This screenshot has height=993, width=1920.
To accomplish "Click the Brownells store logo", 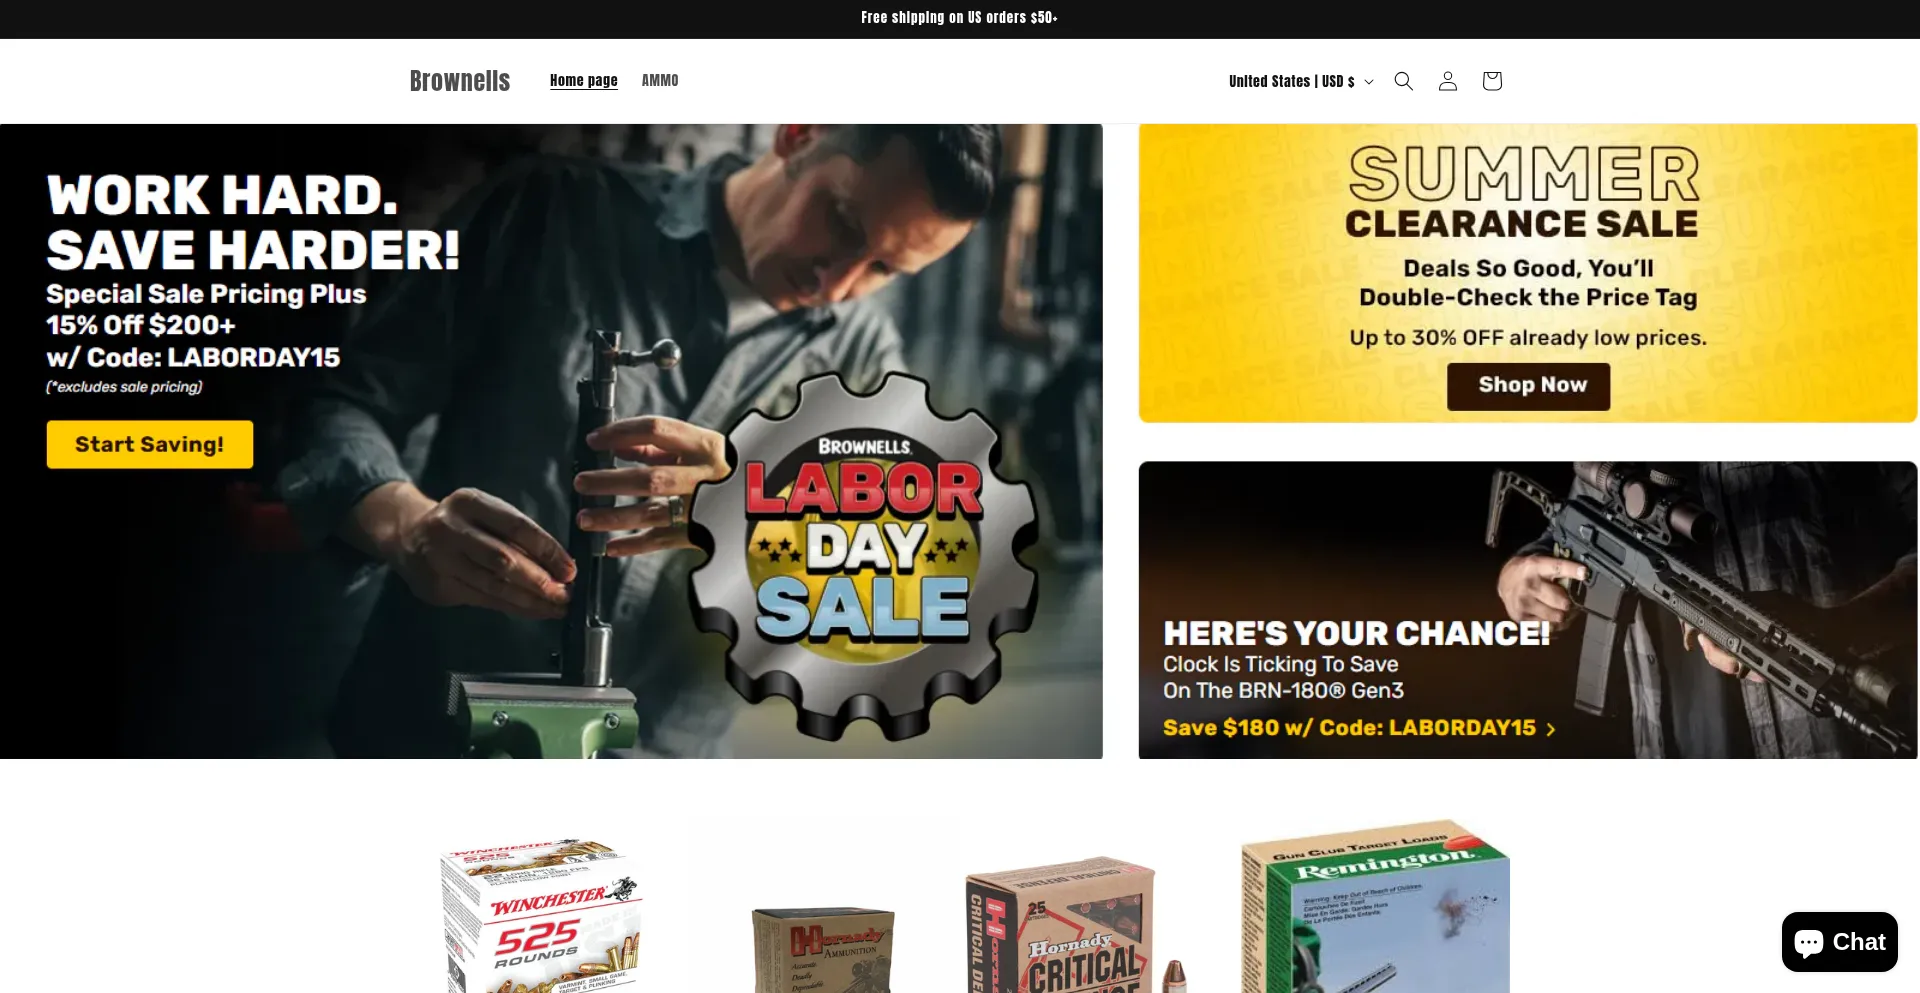I will click(460, 81).
